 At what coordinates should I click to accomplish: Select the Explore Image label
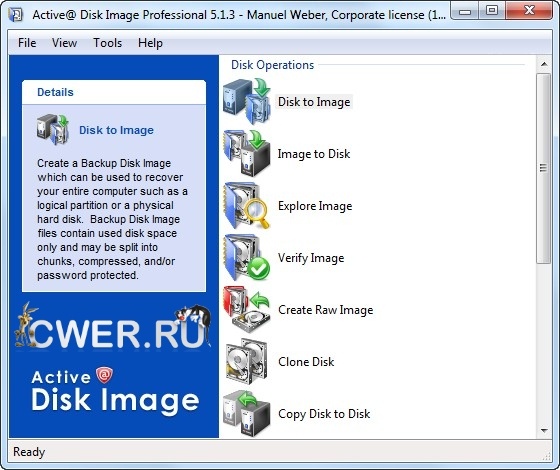pos(315,206)
